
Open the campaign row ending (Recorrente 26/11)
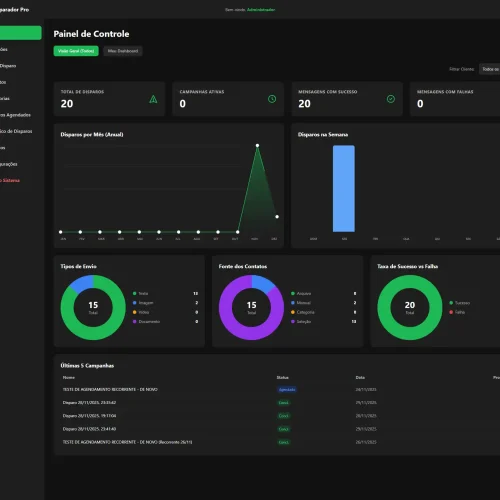click(x=127, y=442)
